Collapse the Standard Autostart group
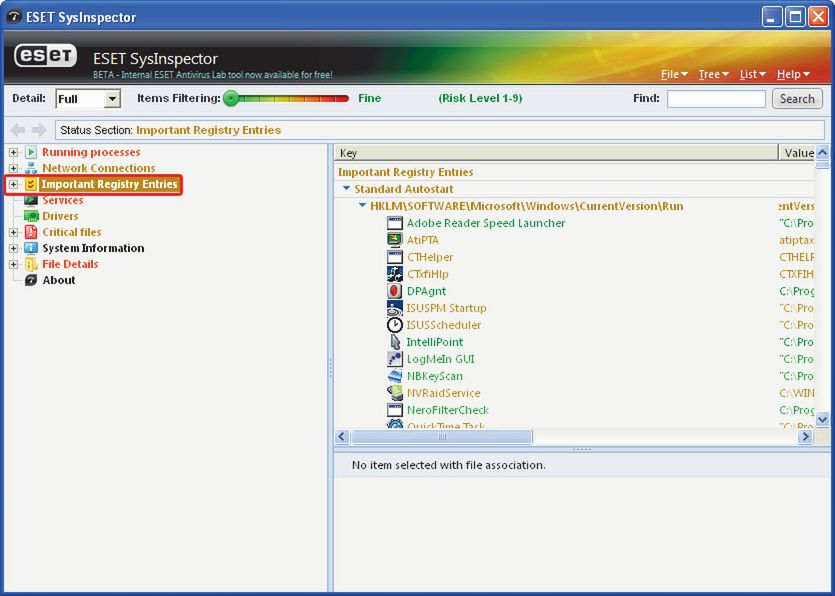 (347, 189)
